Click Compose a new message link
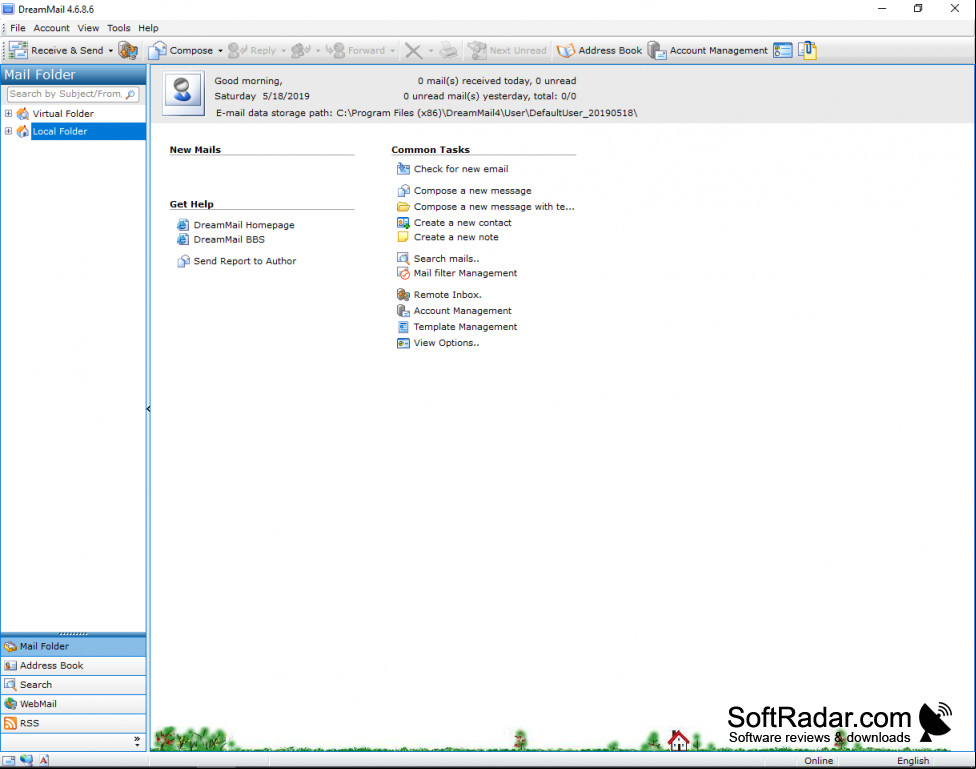 tap(472, 191)
